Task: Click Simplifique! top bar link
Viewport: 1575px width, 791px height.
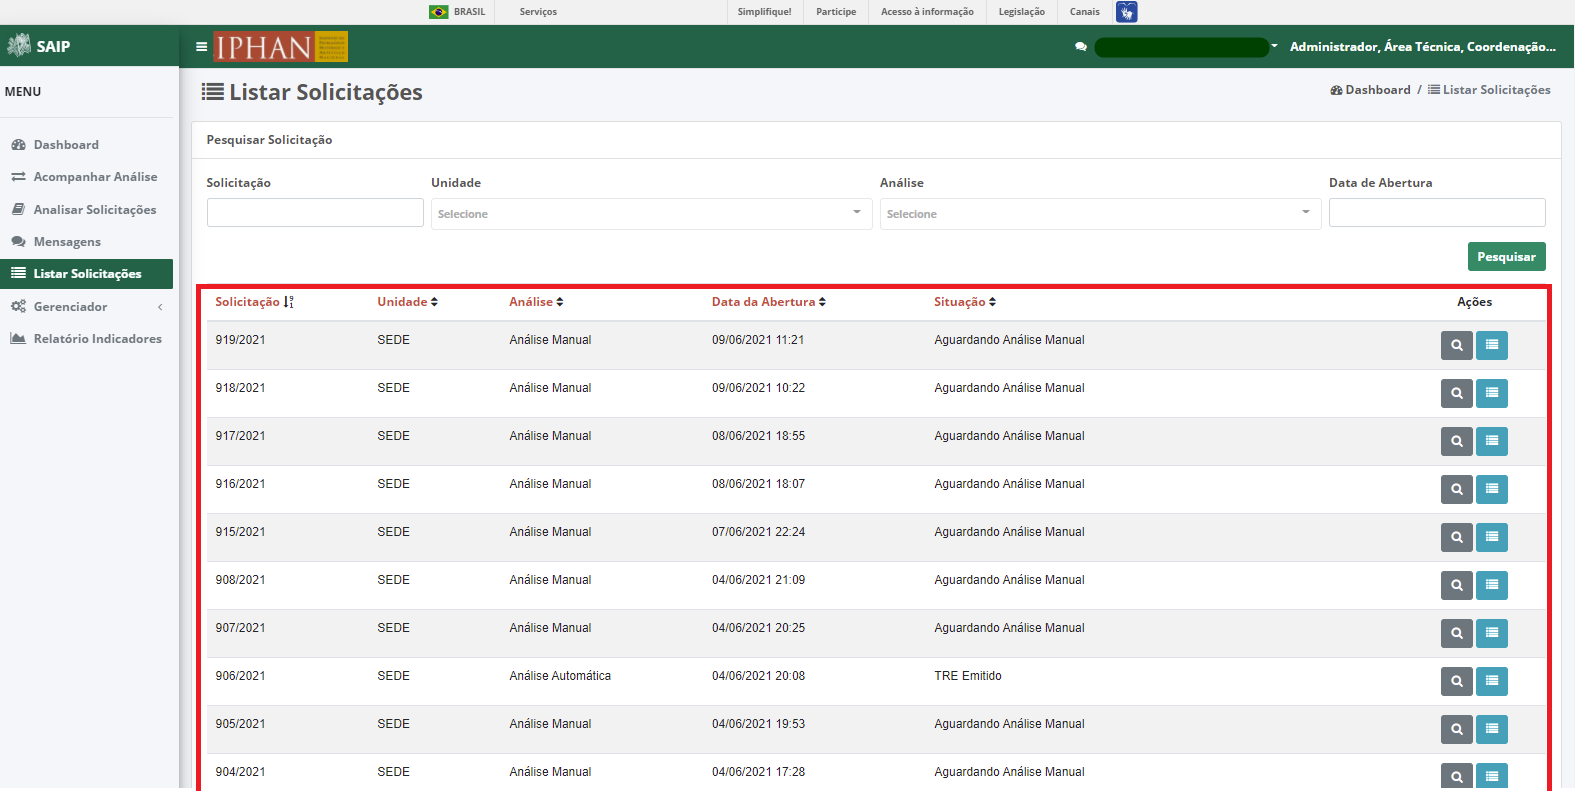Action: 764,12
